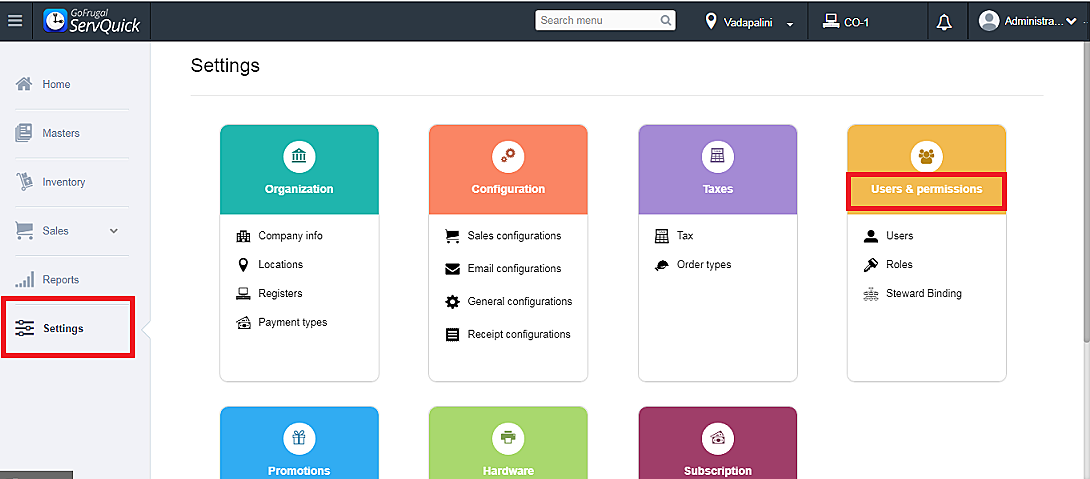Click the search magnifier icon
Image resolution: width=1090 pixels, height=479 pixels.
click(x=665, y=21)
